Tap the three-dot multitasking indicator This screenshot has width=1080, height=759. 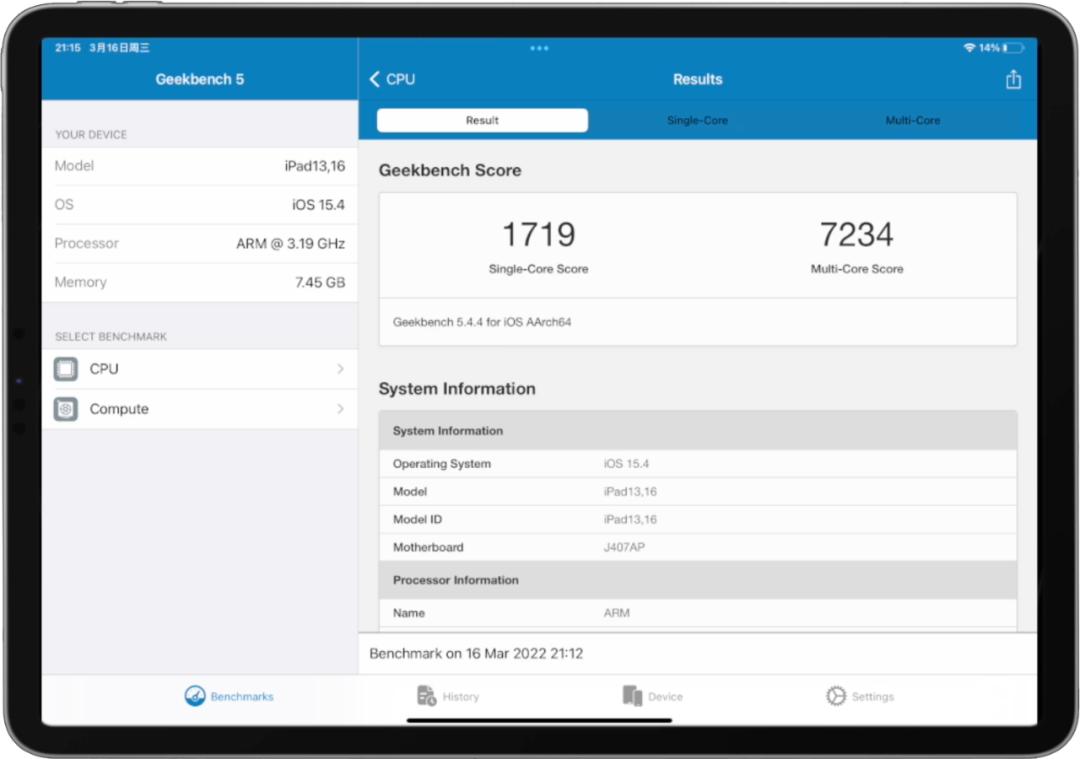tap(539, 48)
